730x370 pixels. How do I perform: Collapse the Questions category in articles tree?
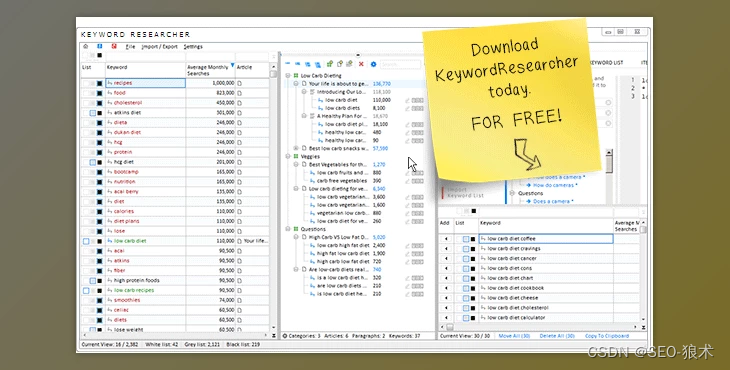[288, 229]
